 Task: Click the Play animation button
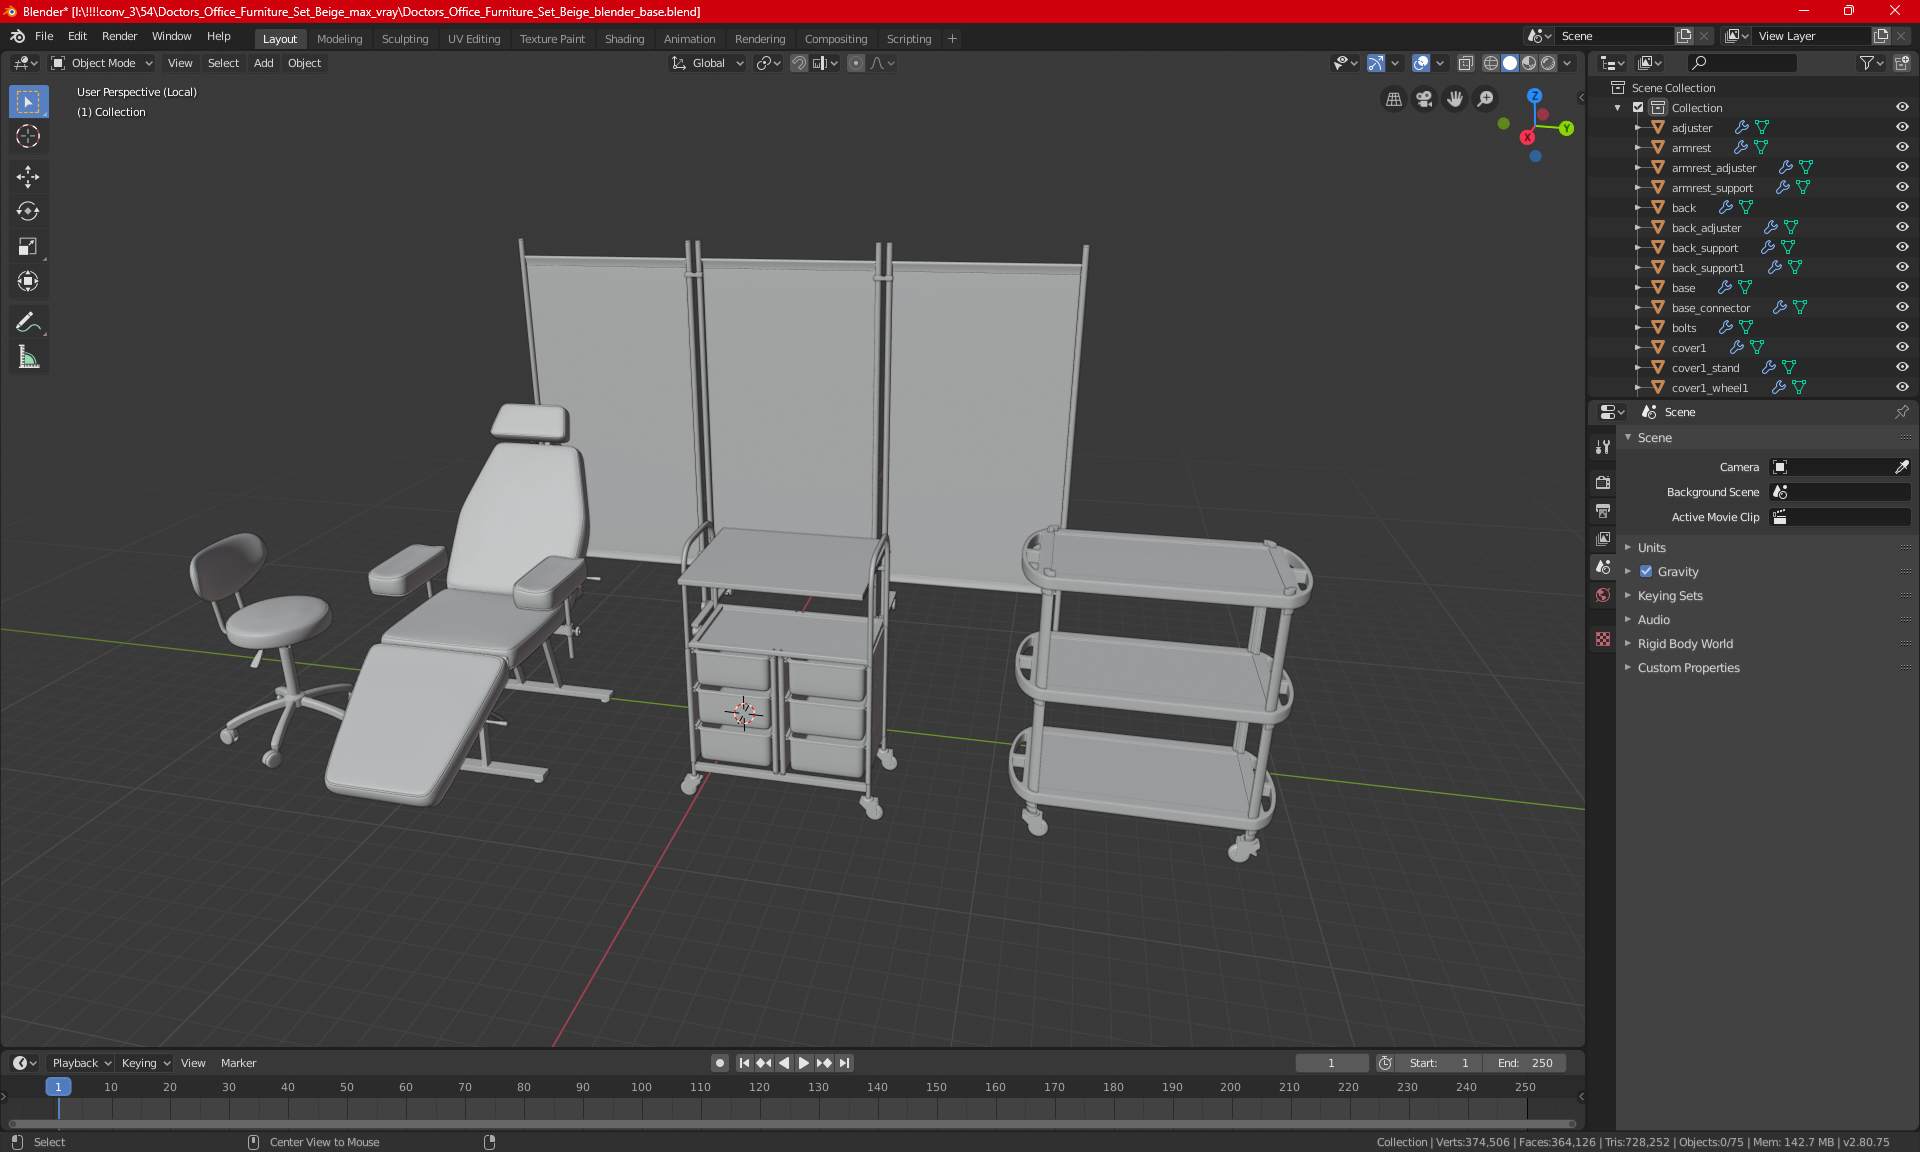pos(803,1063)
